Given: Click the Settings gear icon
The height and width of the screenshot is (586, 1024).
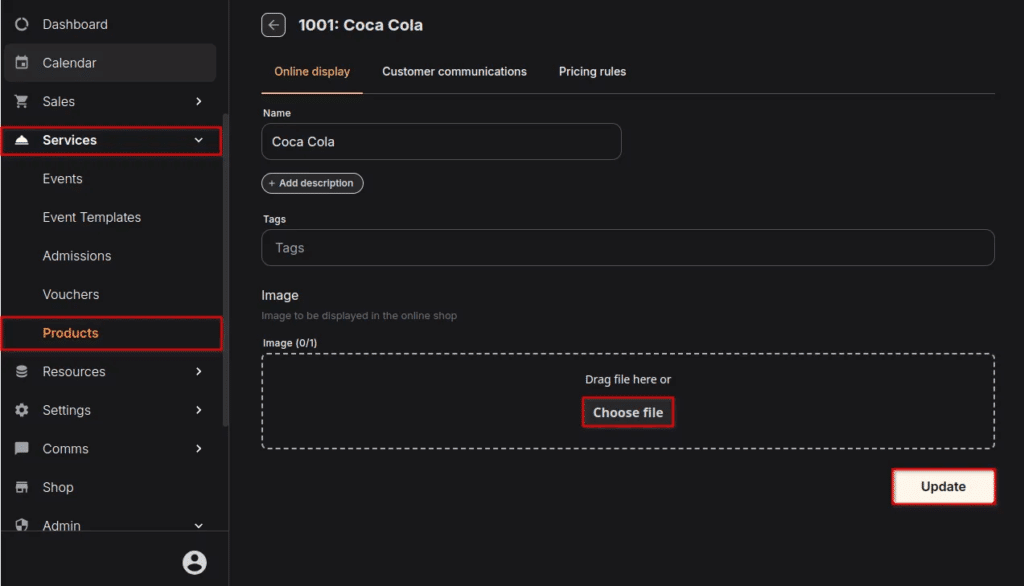Looking at the screenshot, I should click(22, 410).
